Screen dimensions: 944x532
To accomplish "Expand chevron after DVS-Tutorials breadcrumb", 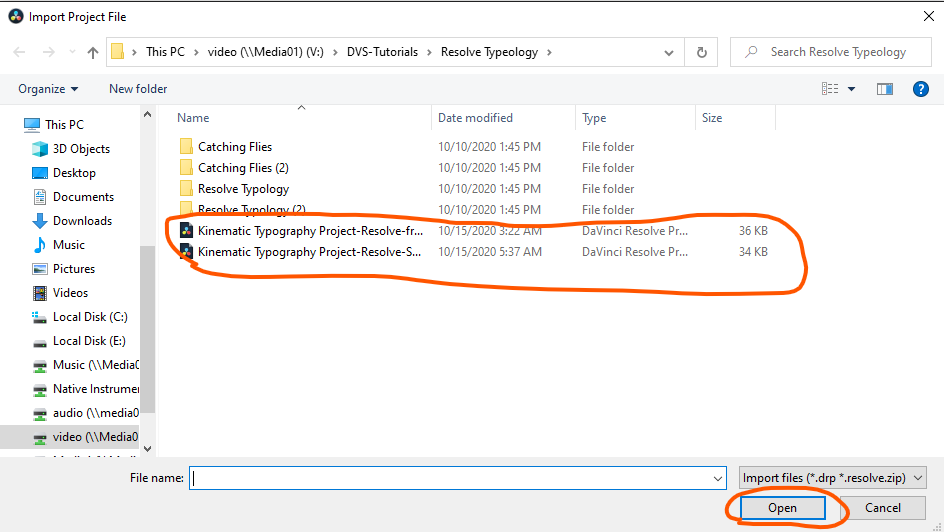I will 429,52.
